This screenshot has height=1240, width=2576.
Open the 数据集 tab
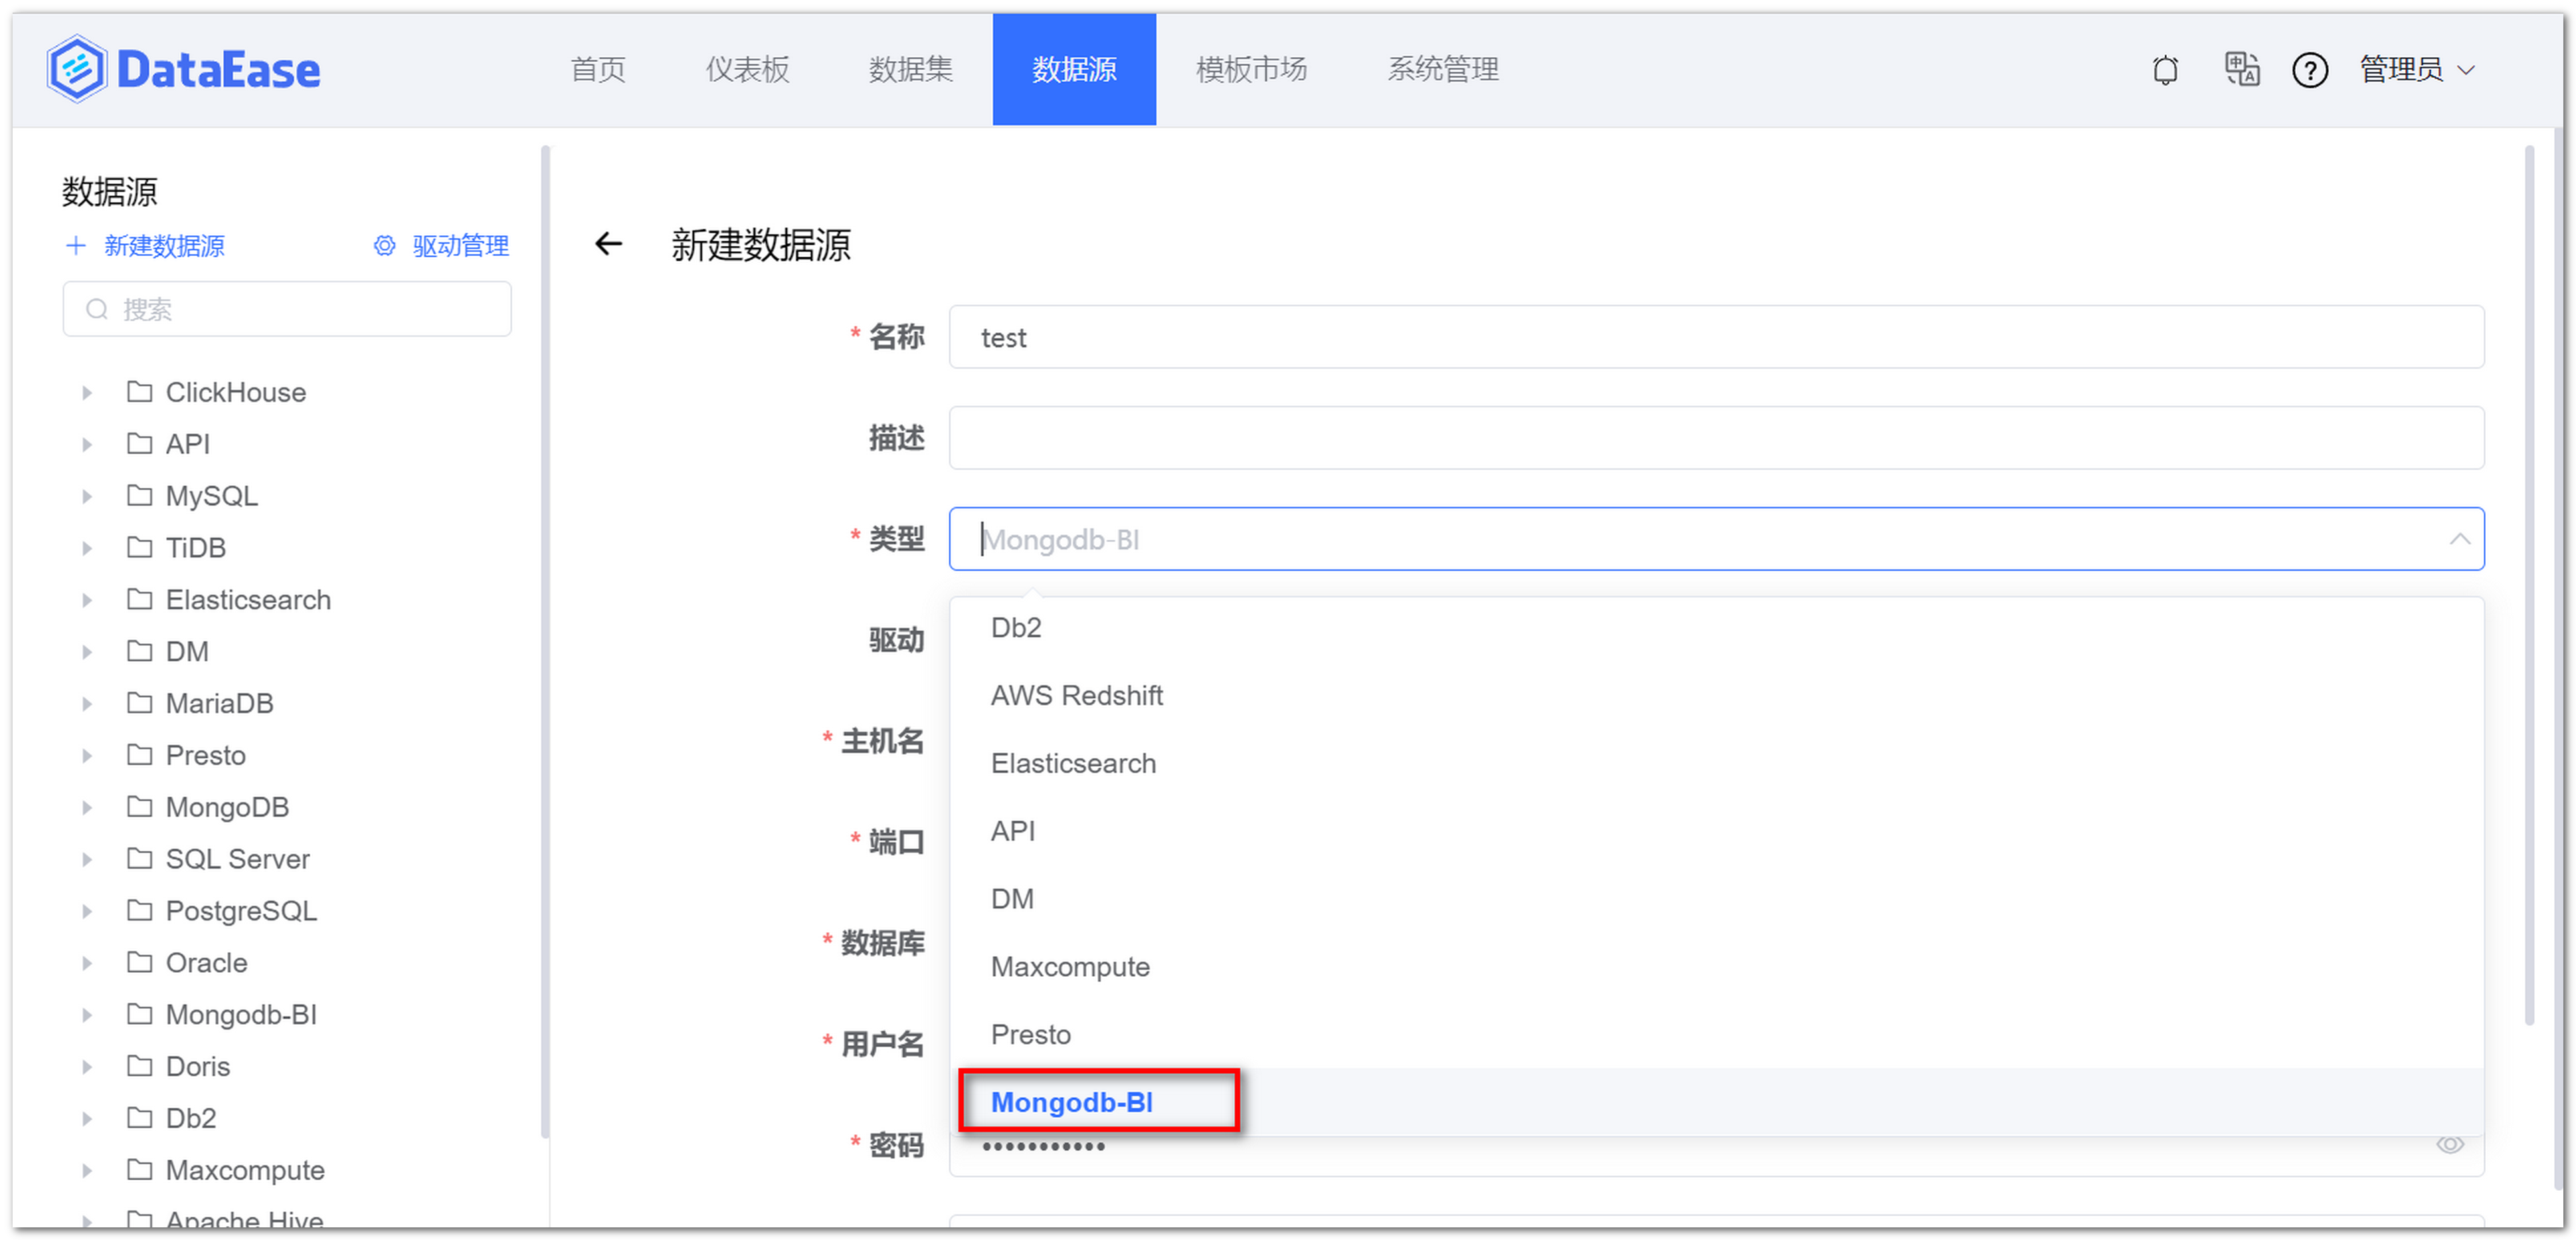[910, 69]
